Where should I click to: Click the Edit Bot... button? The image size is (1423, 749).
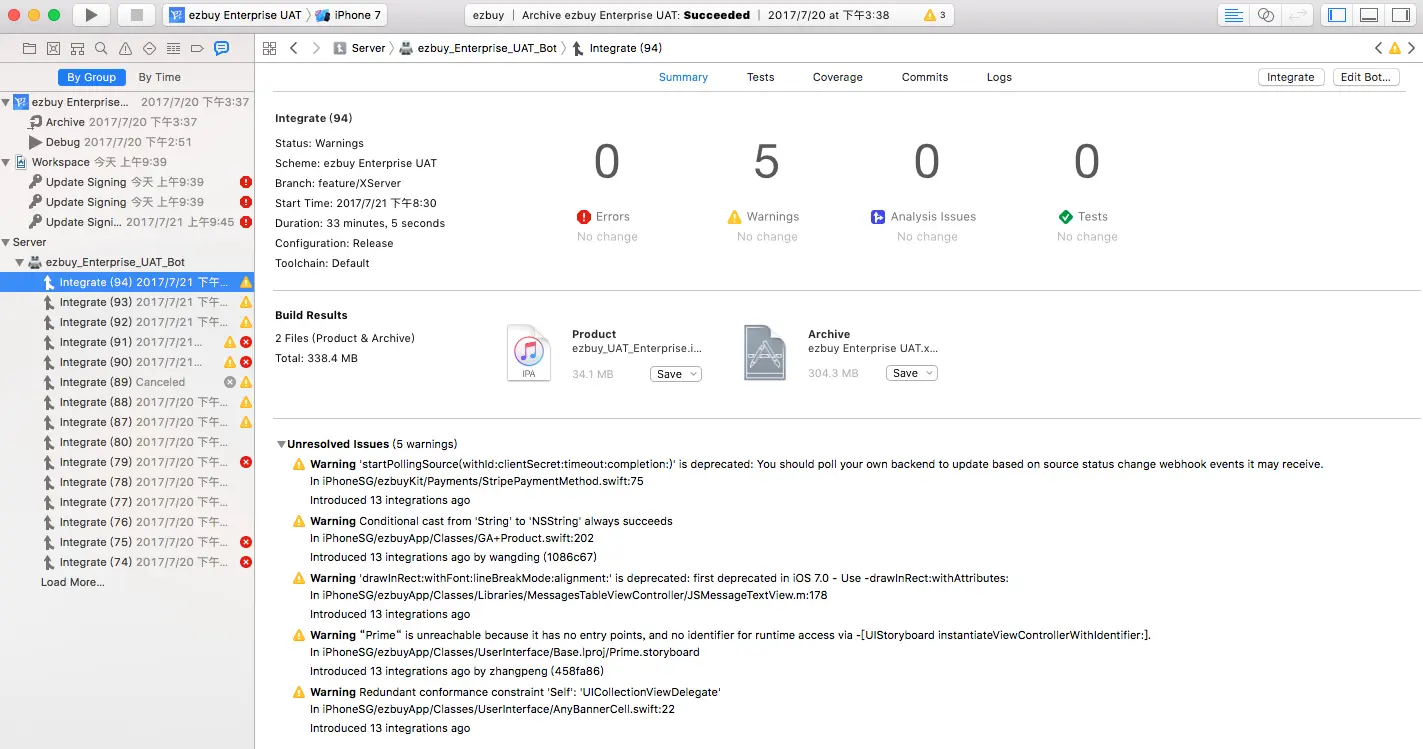[1366, 77]
